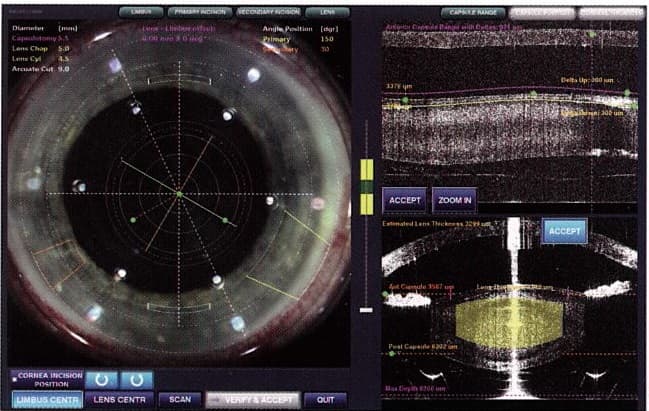This screenshot has width=649, height=411.
Task: Click the green block on the vertical depth bar
Action: (x=366, y=187)
